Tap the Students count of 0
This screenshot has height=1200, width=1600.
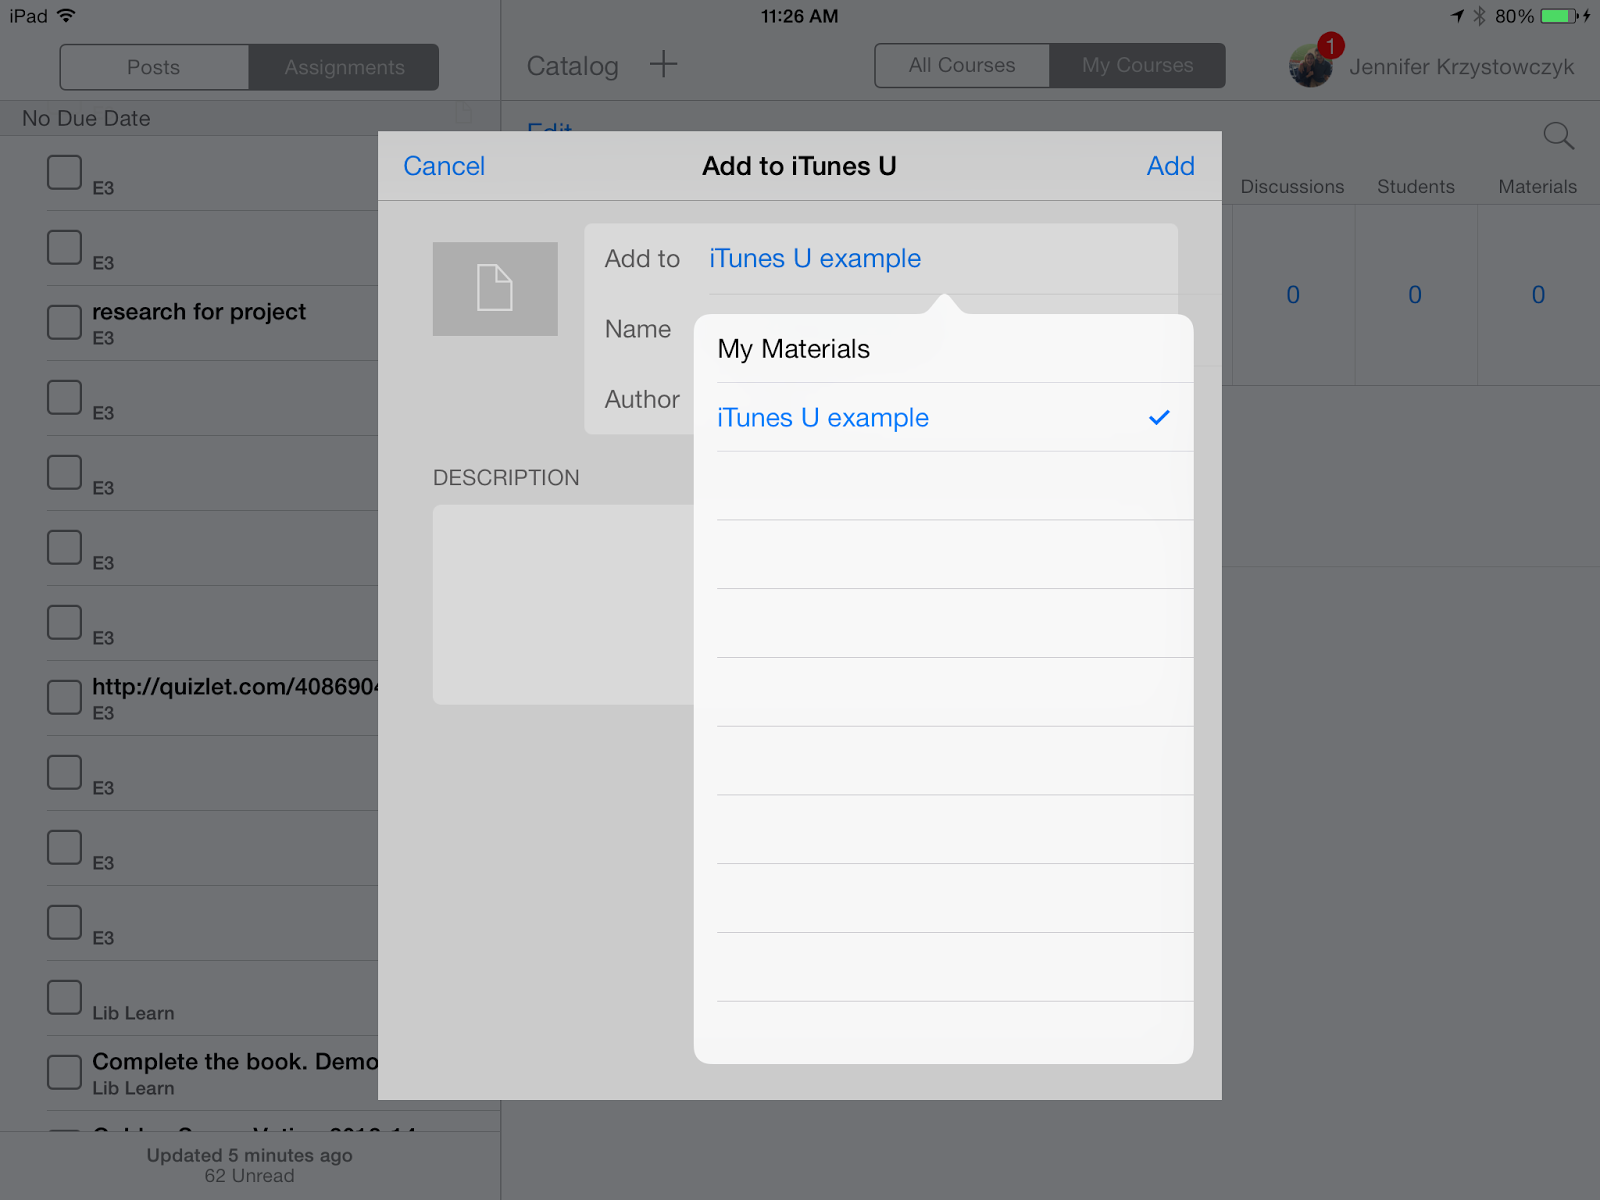(1415, 295)
